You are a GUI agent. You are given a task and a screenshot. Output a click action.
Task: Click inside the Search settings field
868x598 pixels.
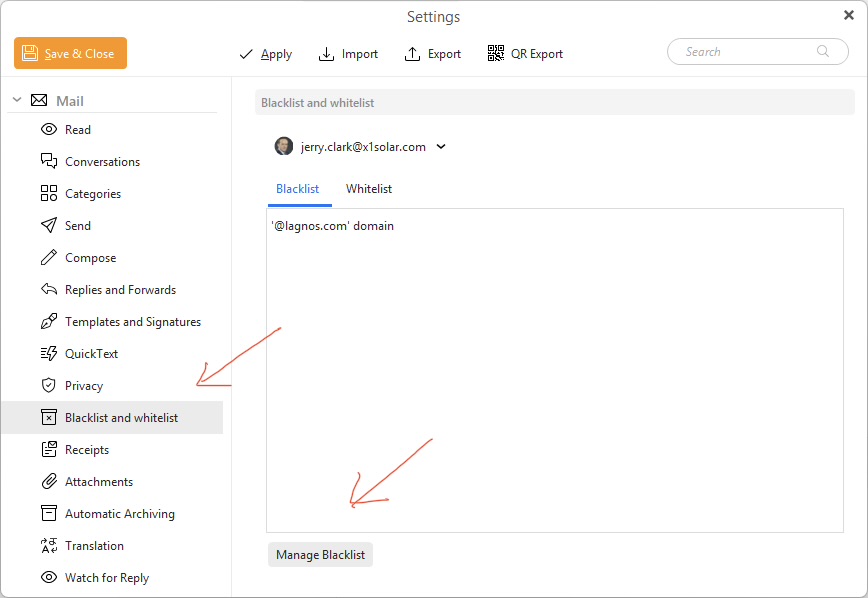point(750,52)
